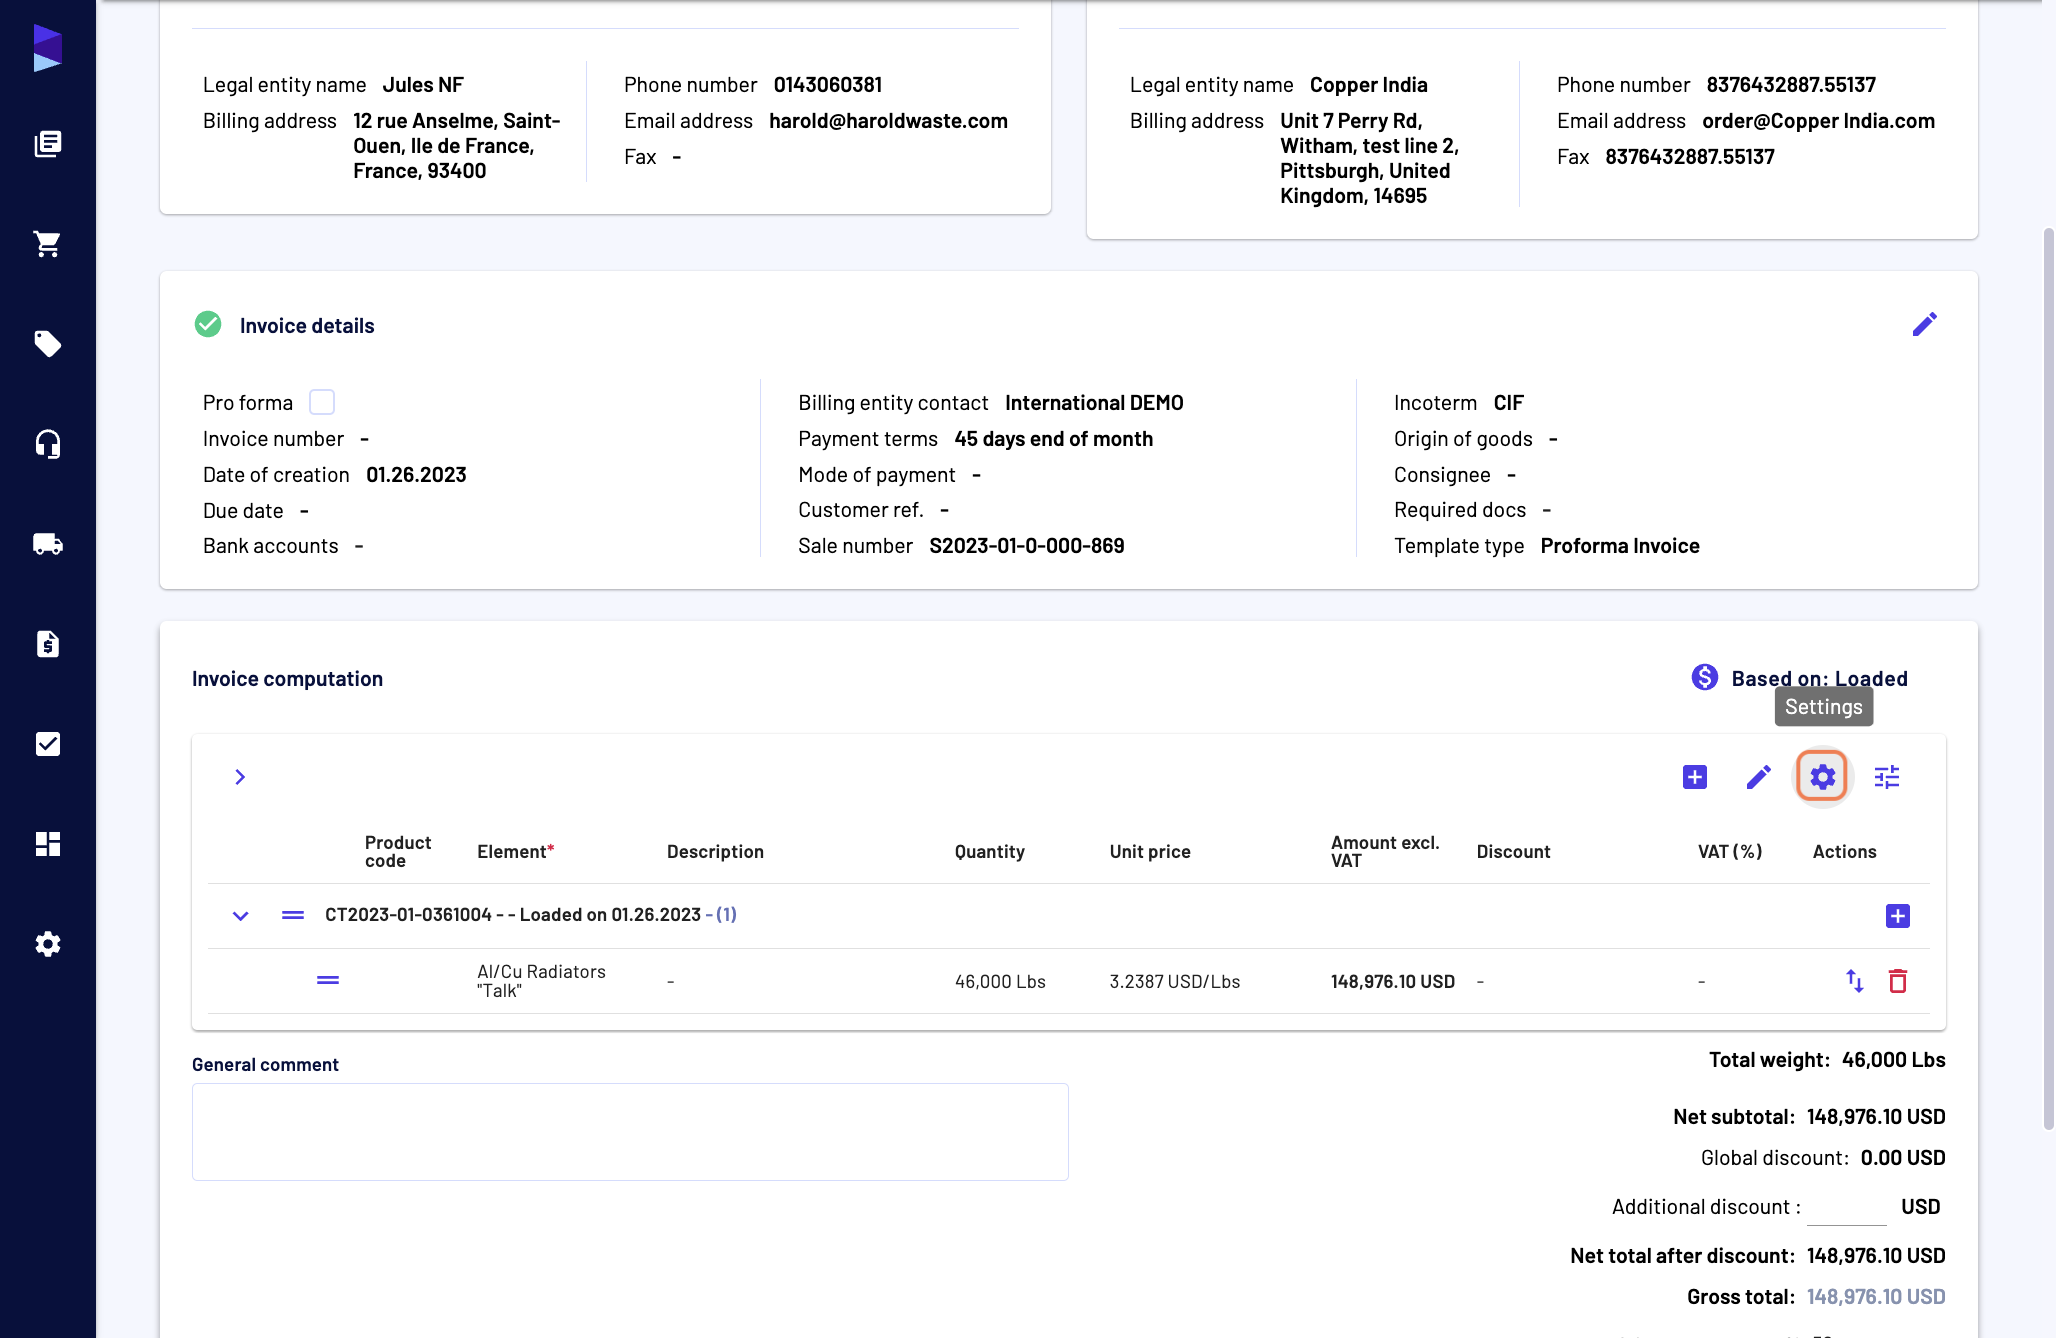
Task: Add a line to container CT2023-01-0361004
Action: click(1897, 916)
